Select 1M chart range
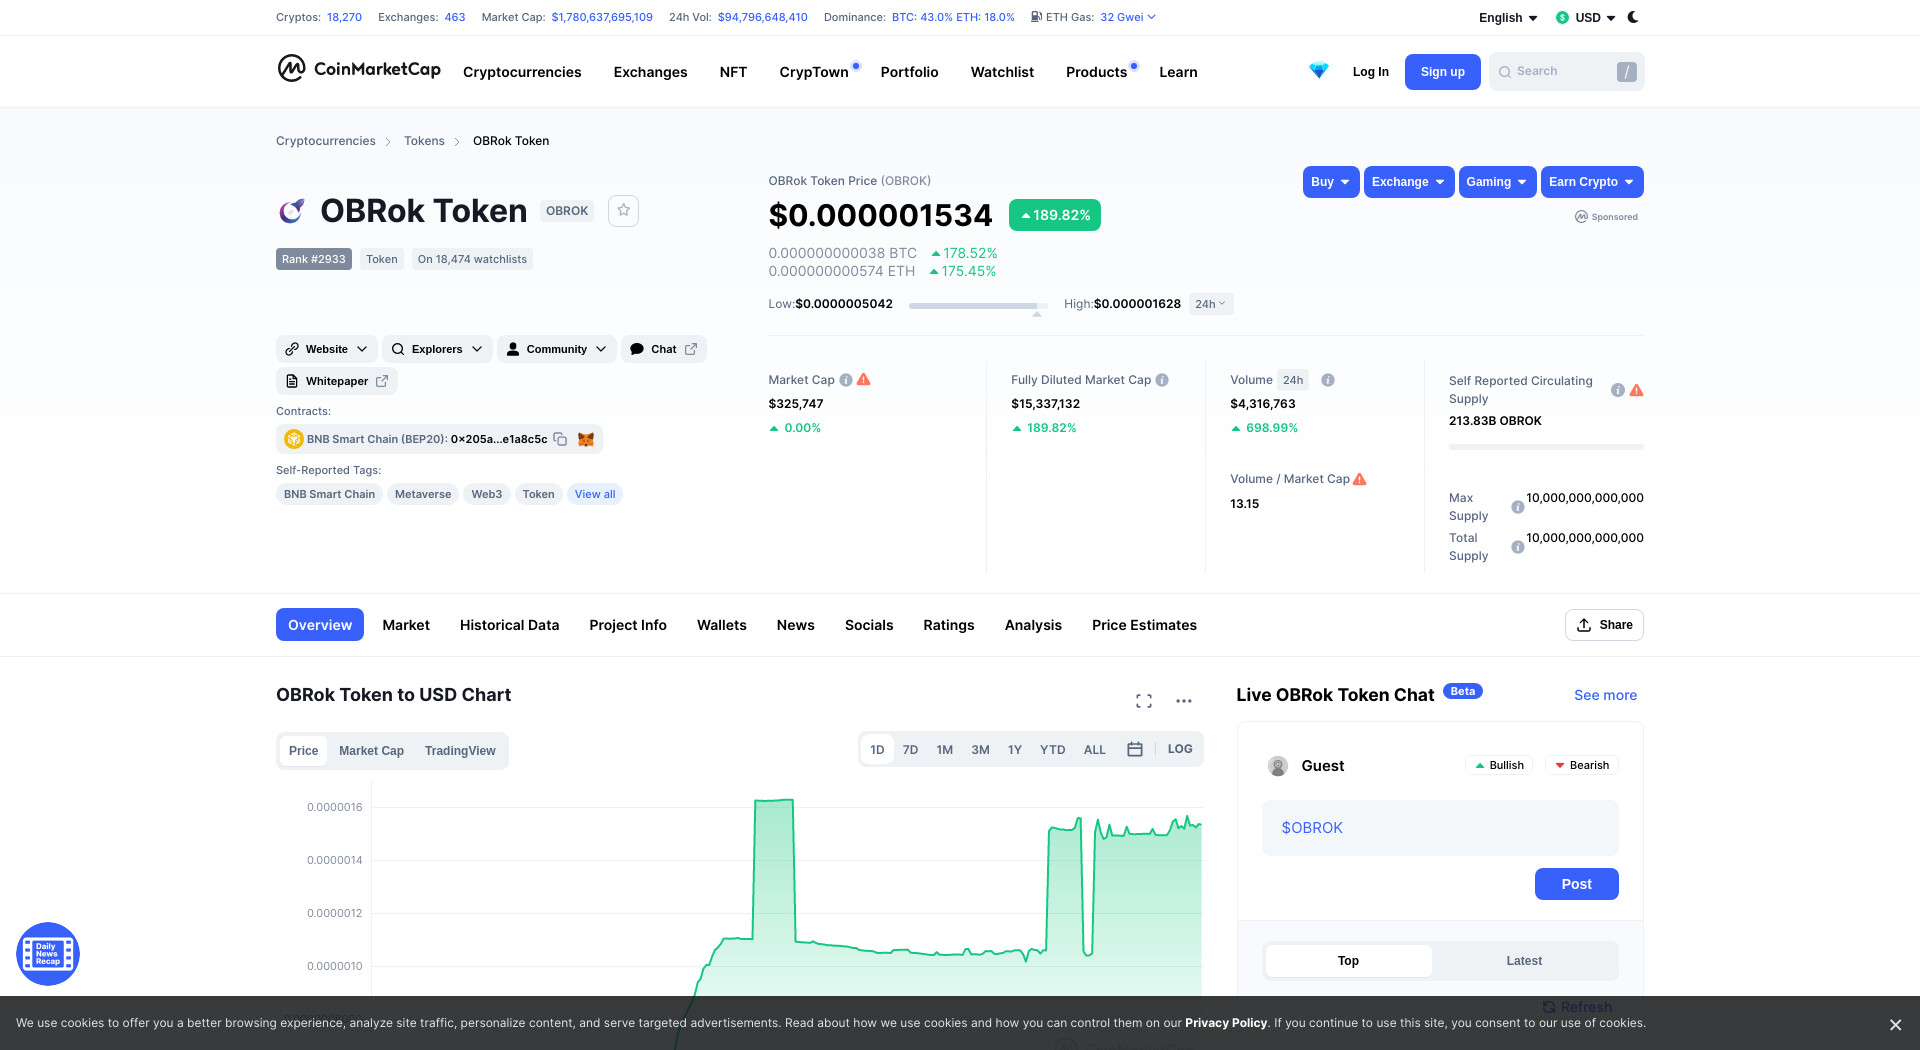This screenshot has height=1050, width=1920. [x=944, y=750]
